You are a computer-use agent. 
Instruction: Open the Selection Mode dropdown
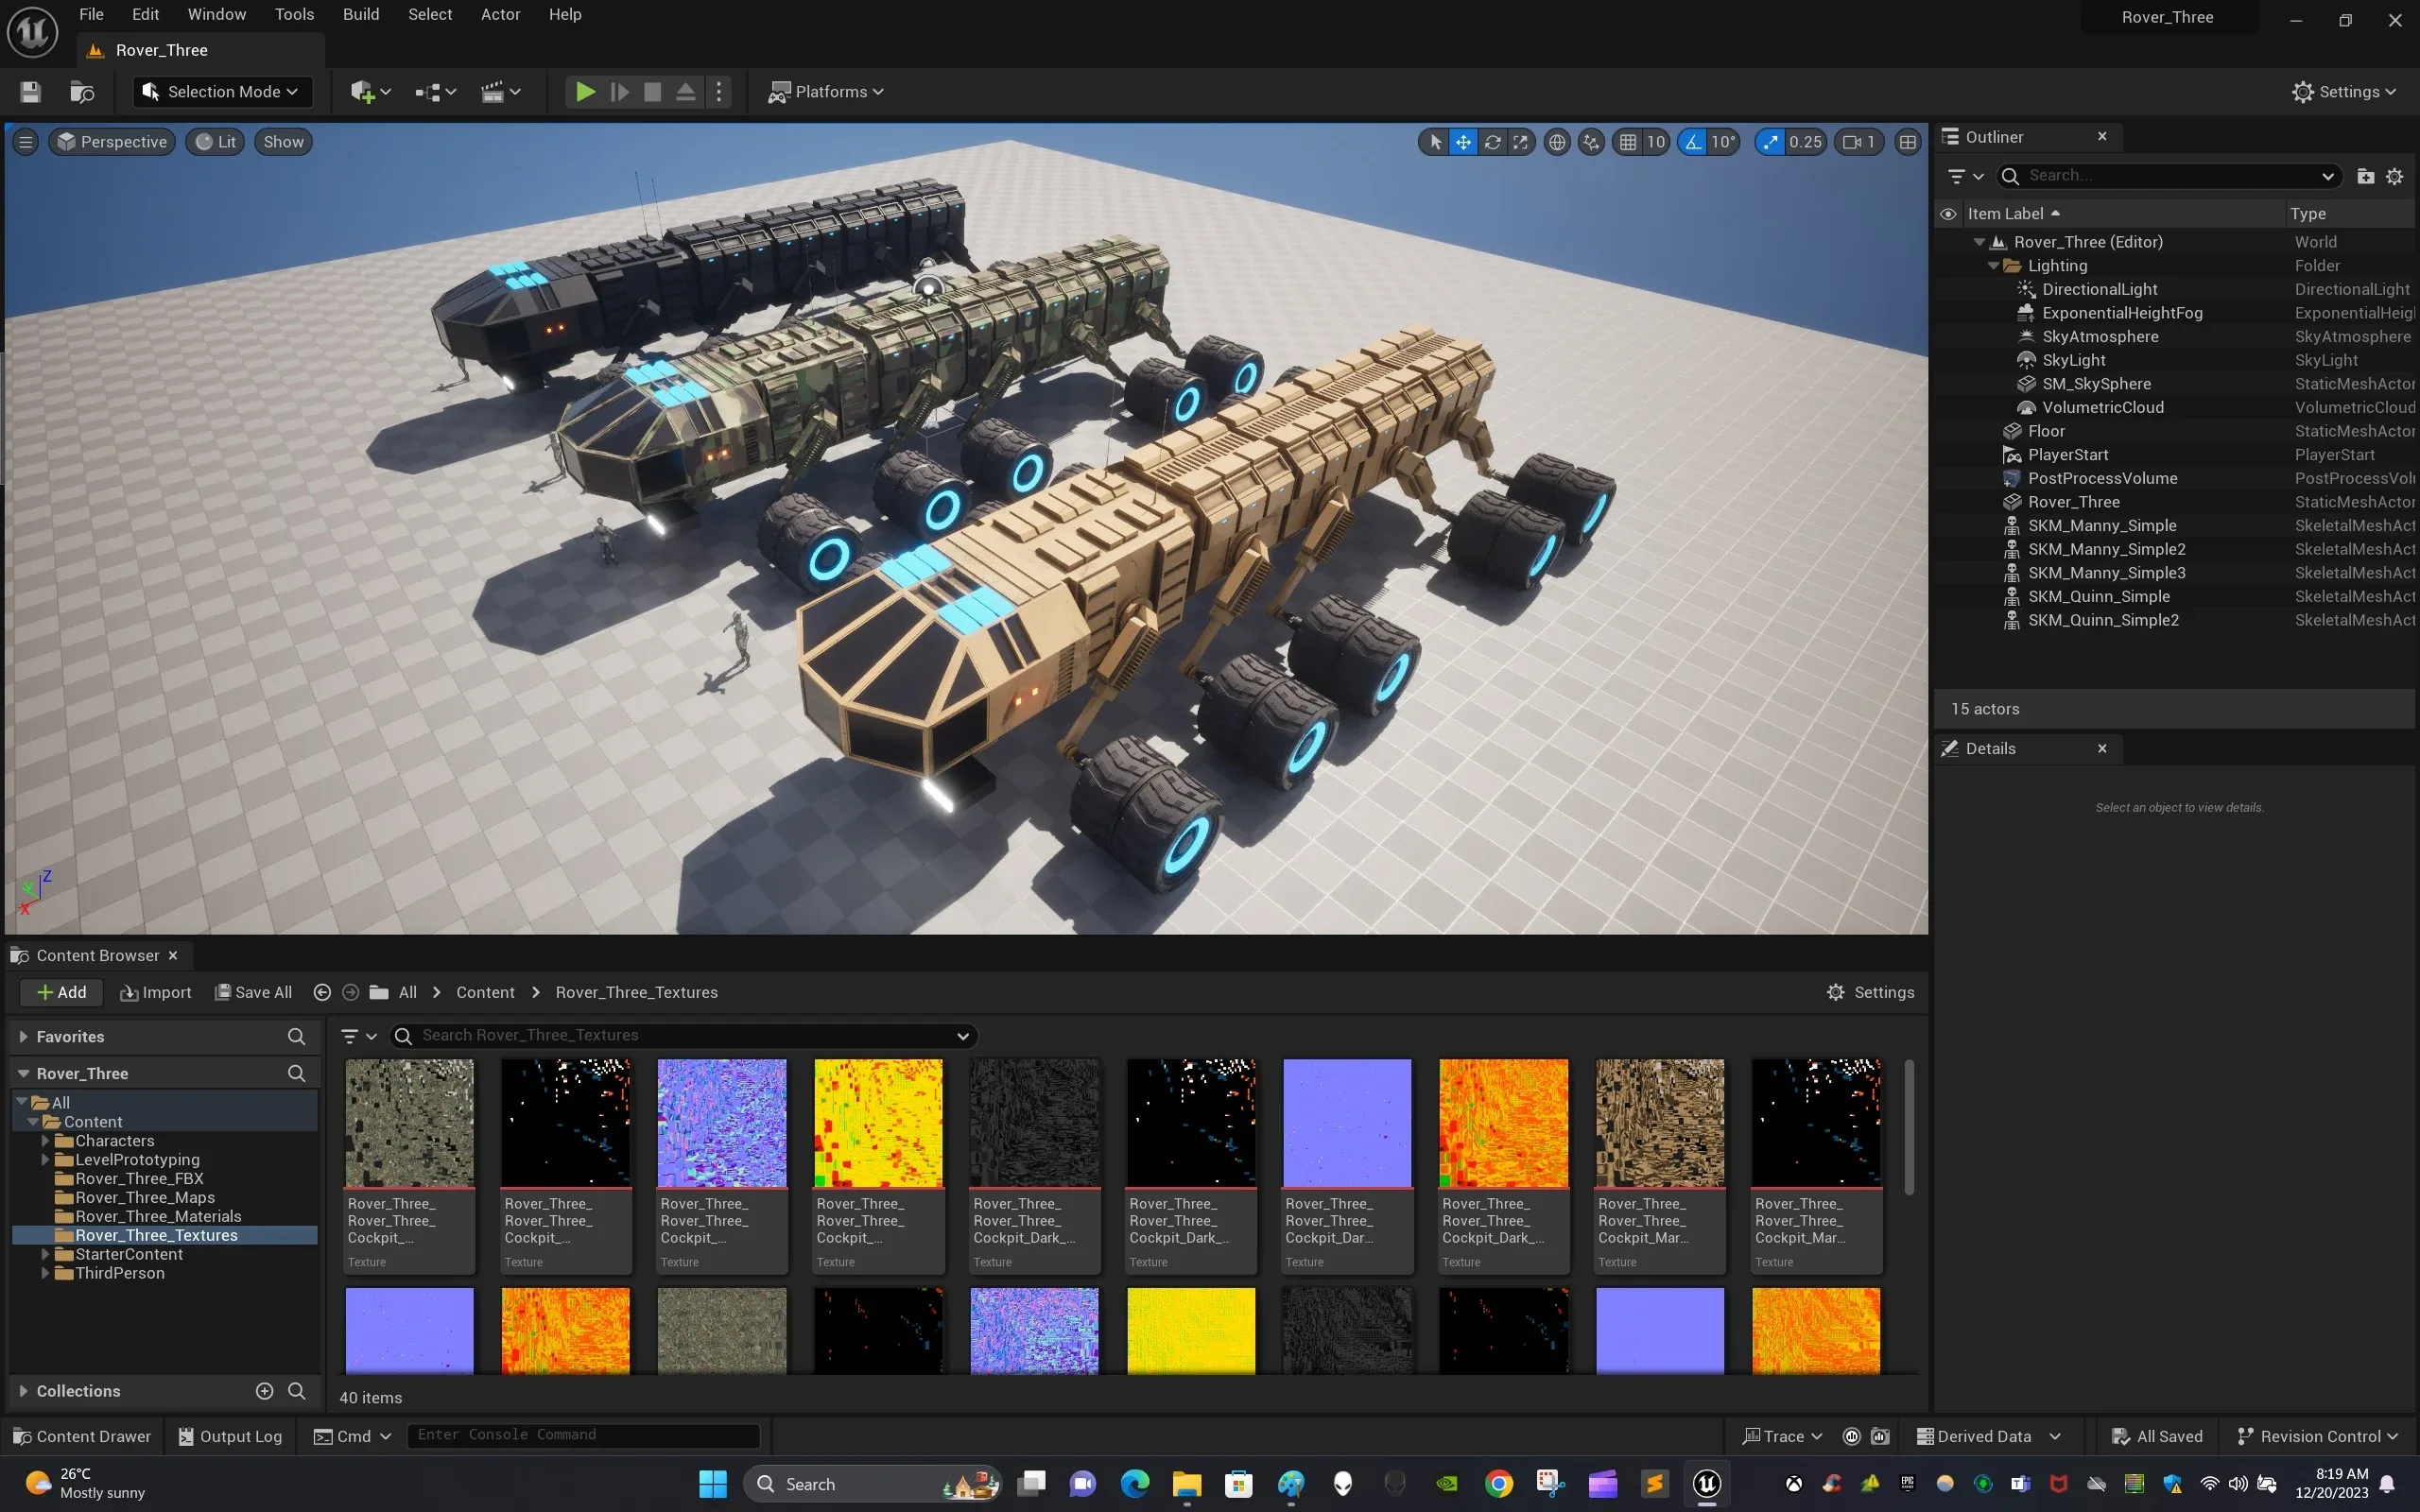pyautogui.click(x=222, y=92)
